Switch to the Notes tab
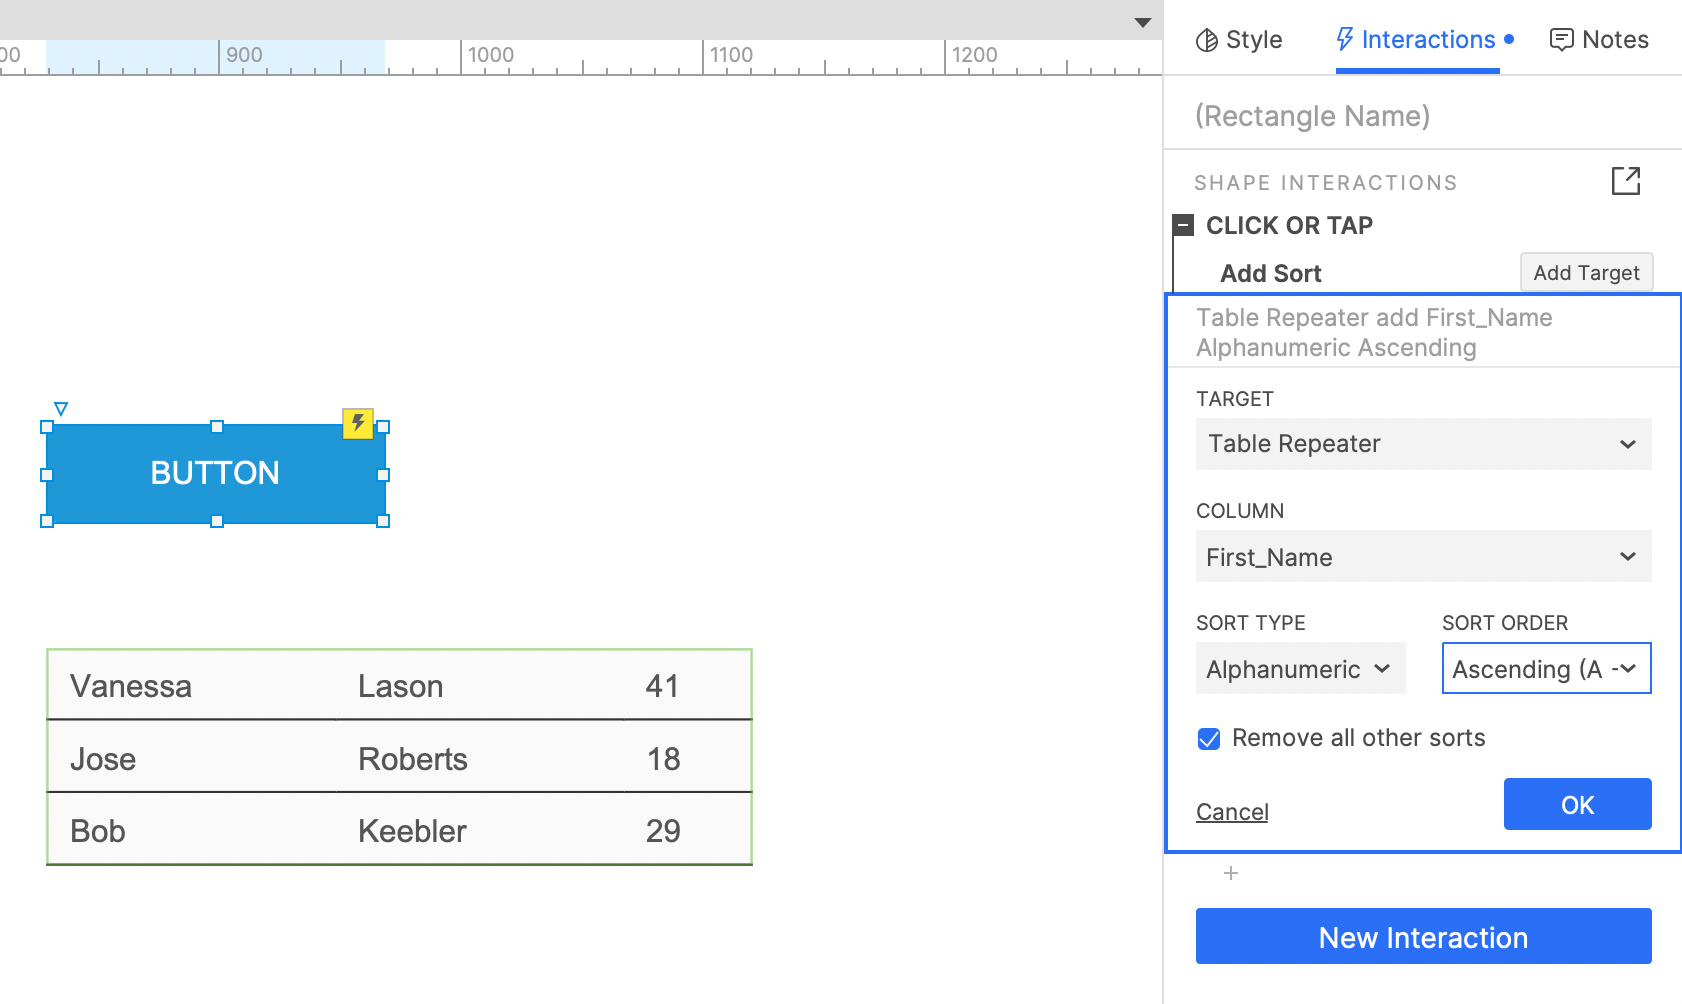 [1599, 40]
